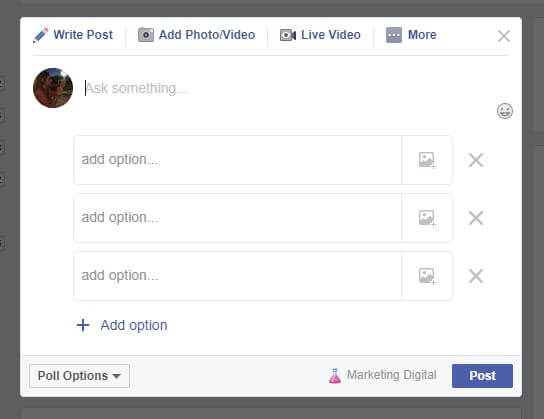
Task: Click the profile picture thumbnail
Action: (53, 88)
